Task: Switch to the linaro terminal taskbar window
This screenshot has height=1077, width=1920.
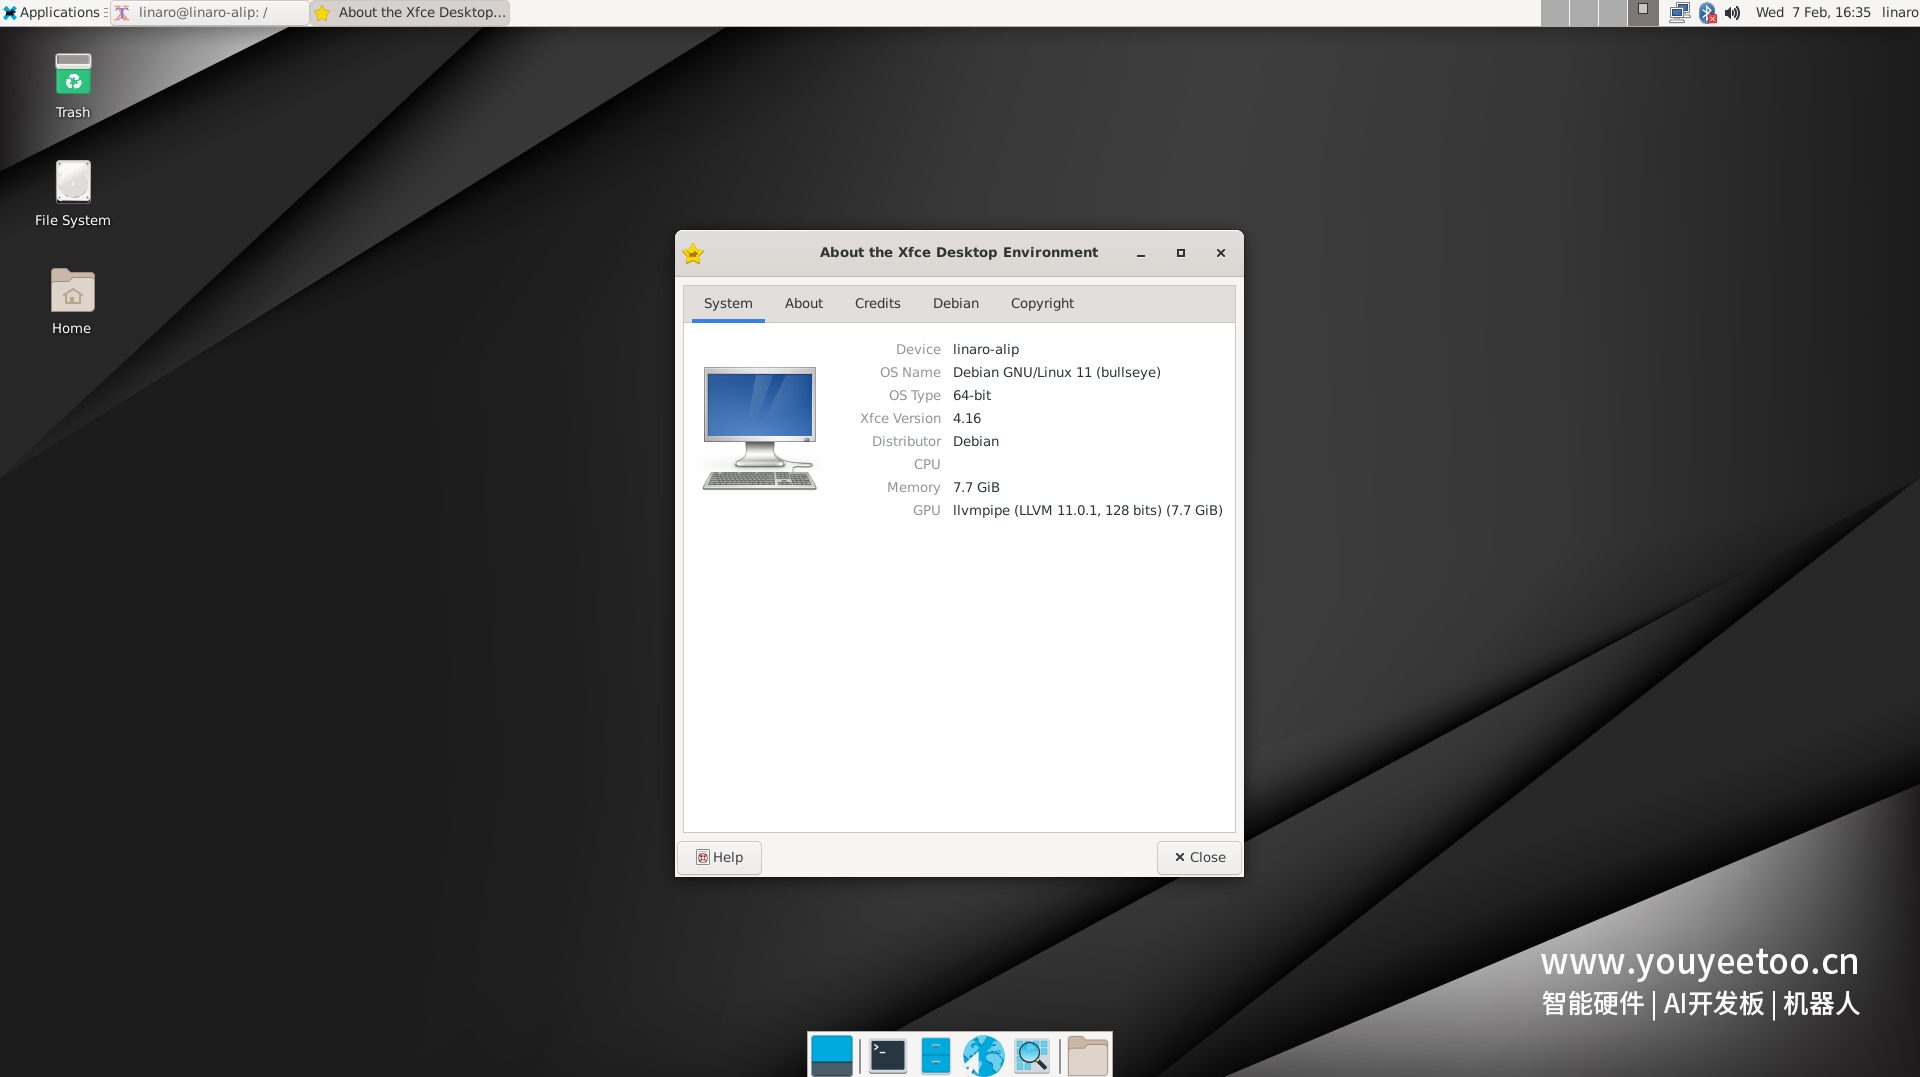Action: tap(209, 13)
